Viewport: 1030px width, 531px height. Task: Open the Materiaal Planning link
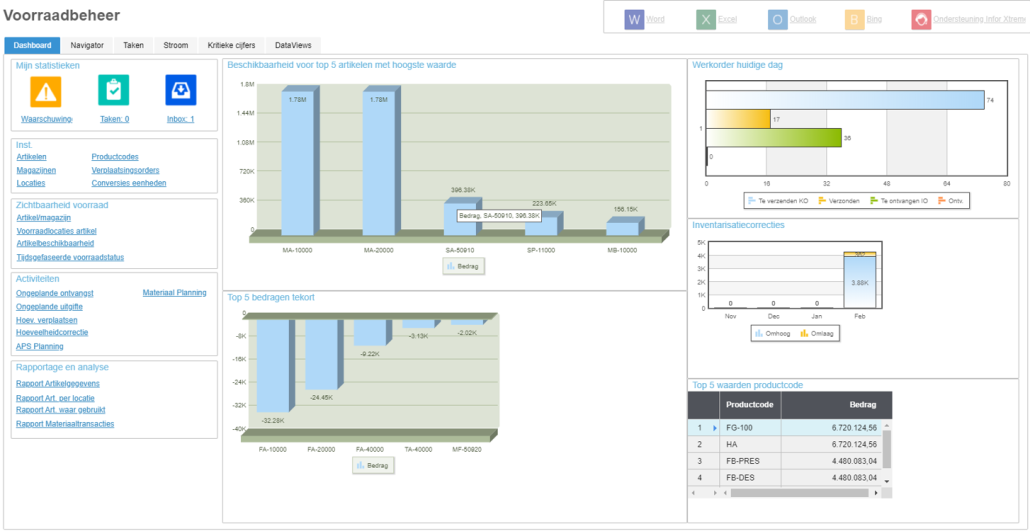174,293
